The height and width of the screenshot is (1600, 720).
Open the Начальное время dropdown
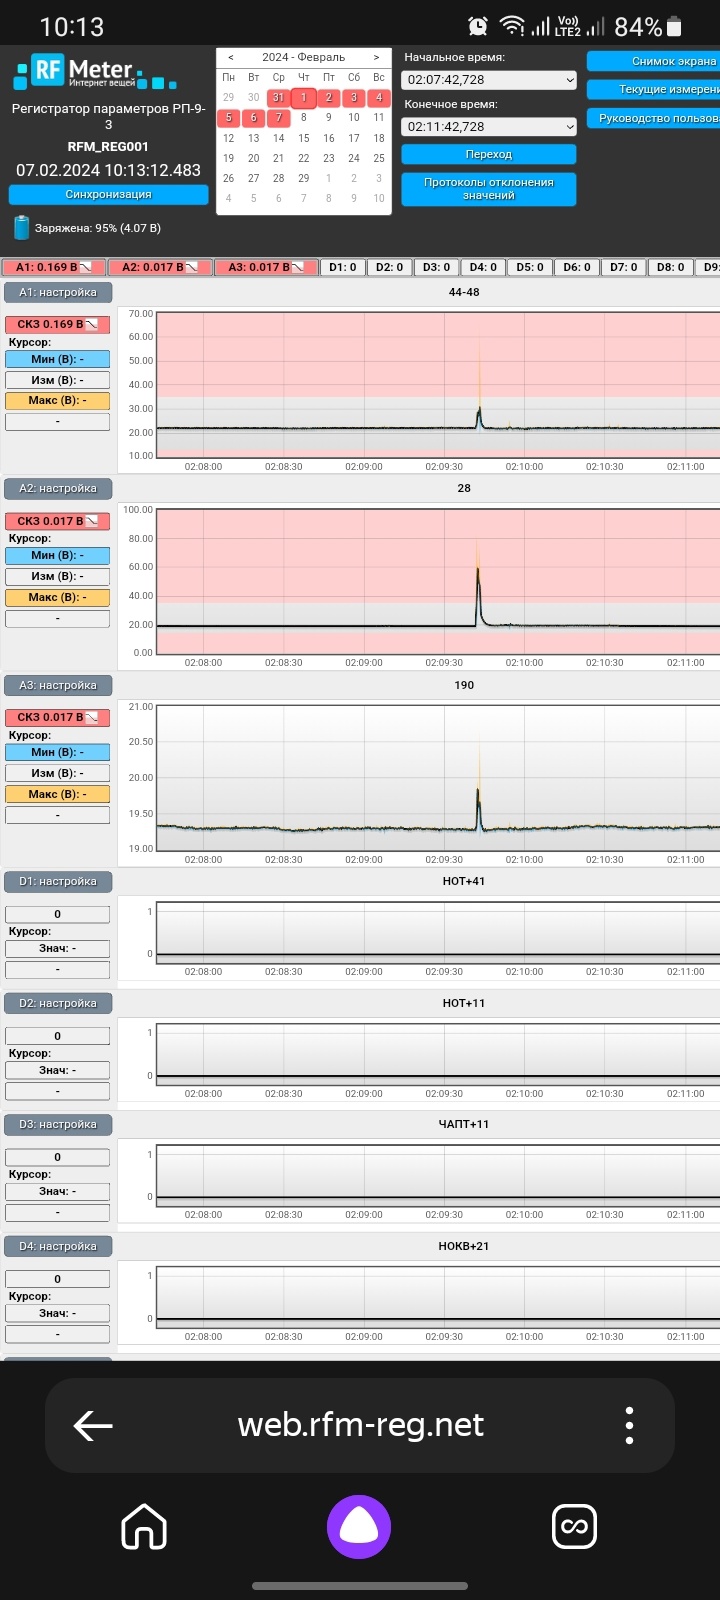489,80
